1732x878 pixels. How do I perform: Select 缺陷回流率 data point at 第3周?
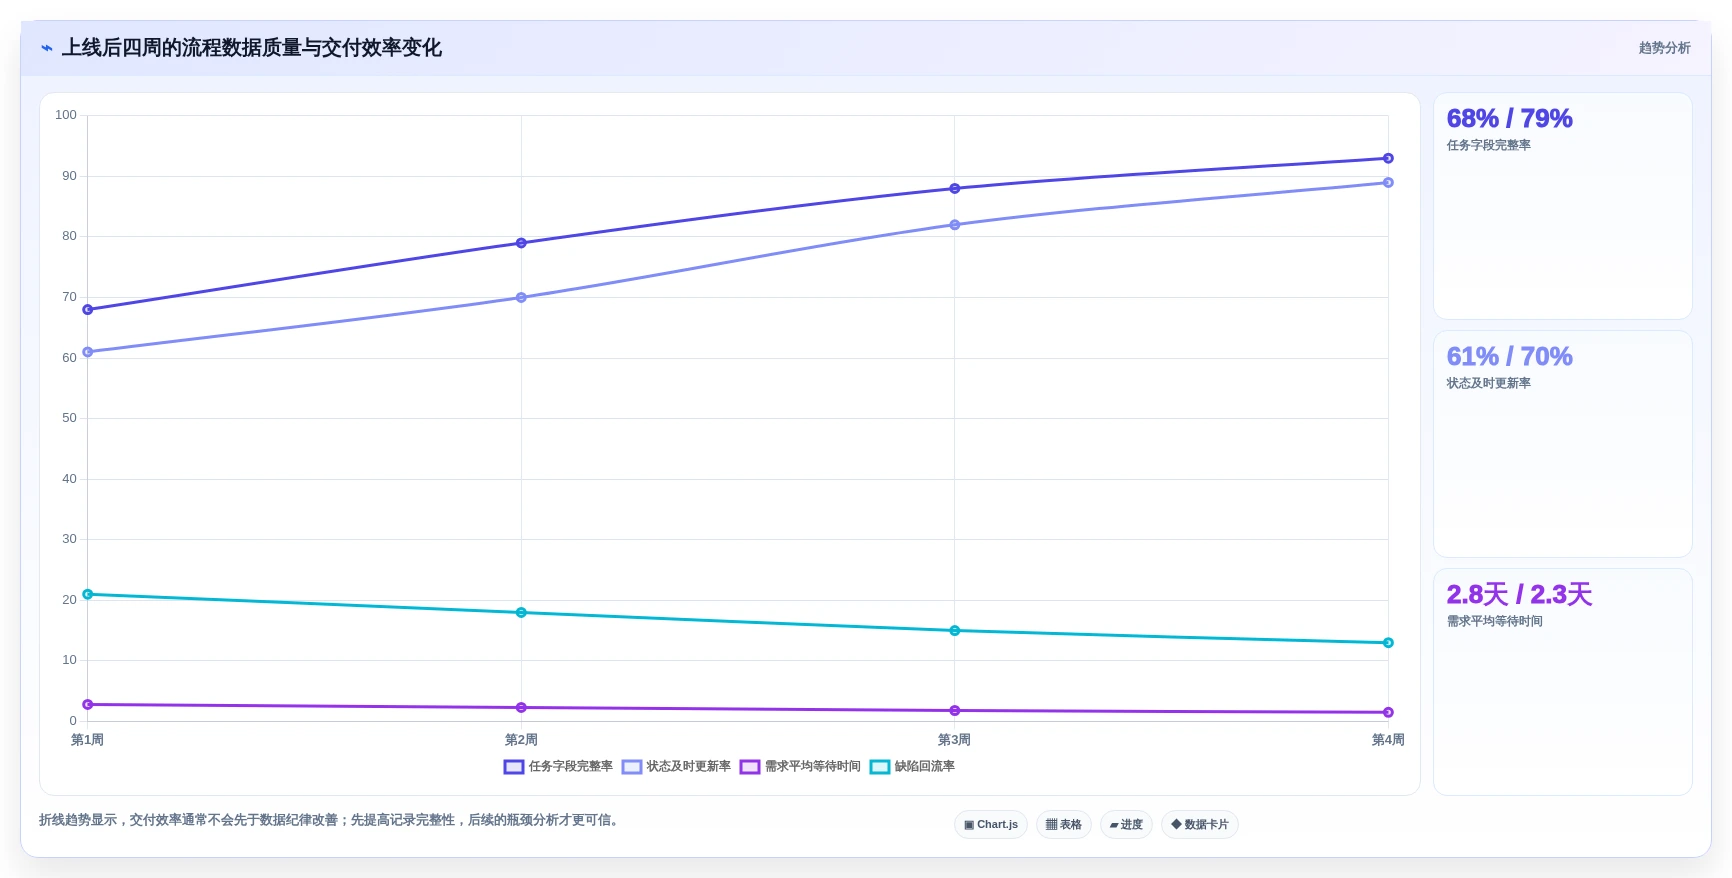(955, 631)
